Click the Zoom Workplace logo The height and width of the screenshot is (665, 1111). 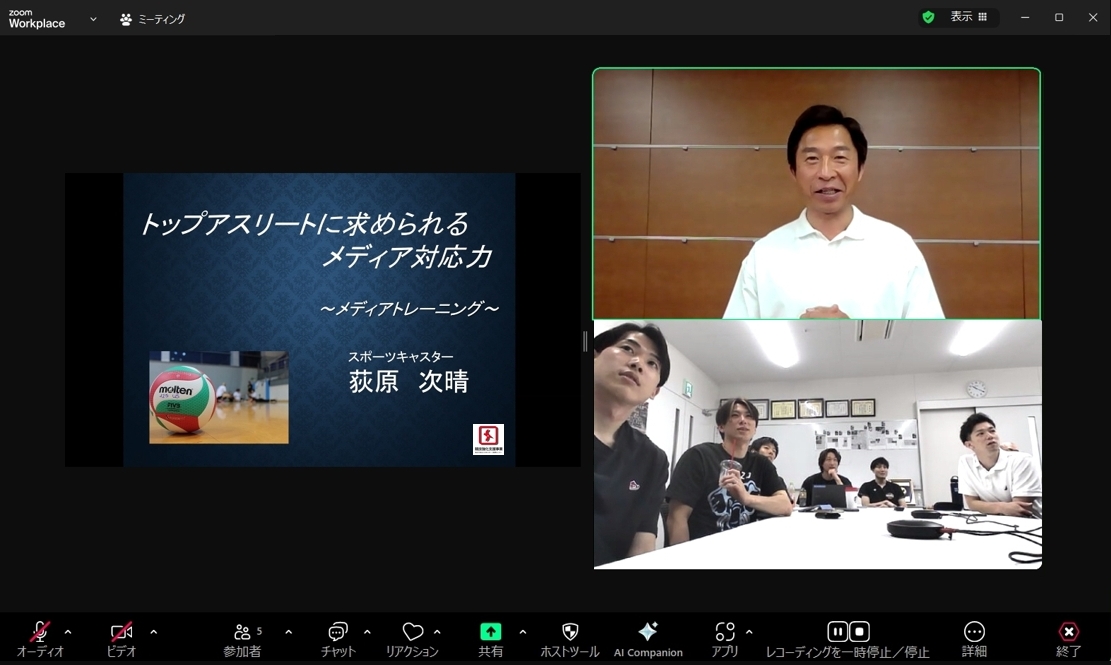tap(37, 19)
